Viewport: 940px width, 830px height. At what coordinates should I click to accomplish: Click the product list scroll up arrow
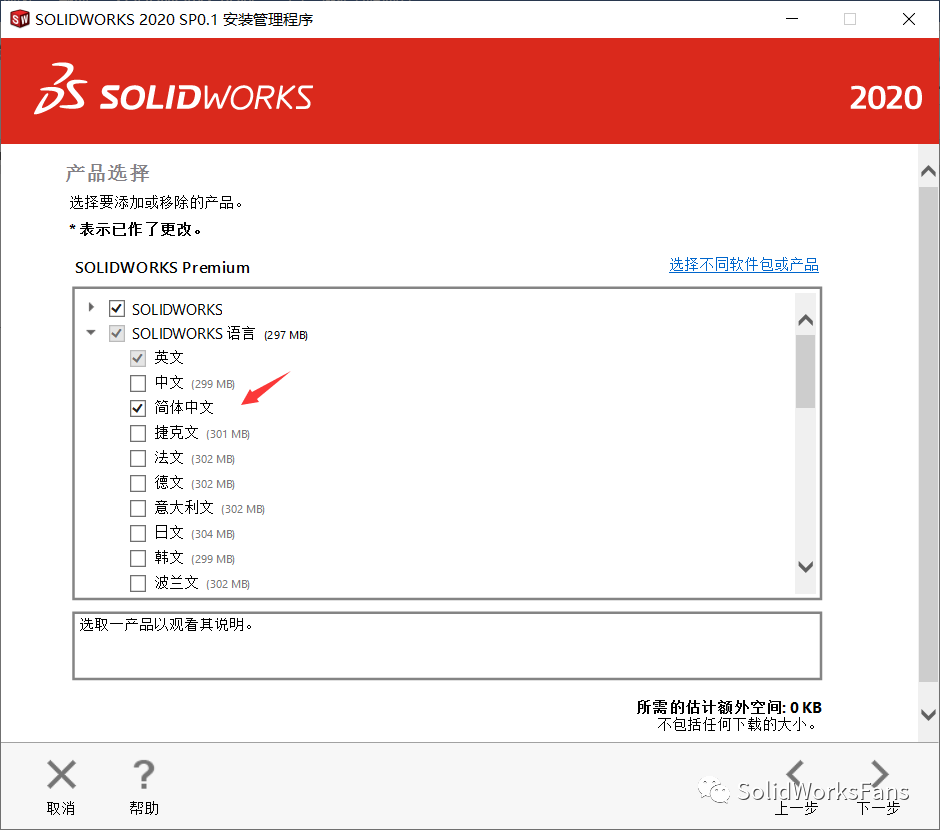[x=806, y=320]
